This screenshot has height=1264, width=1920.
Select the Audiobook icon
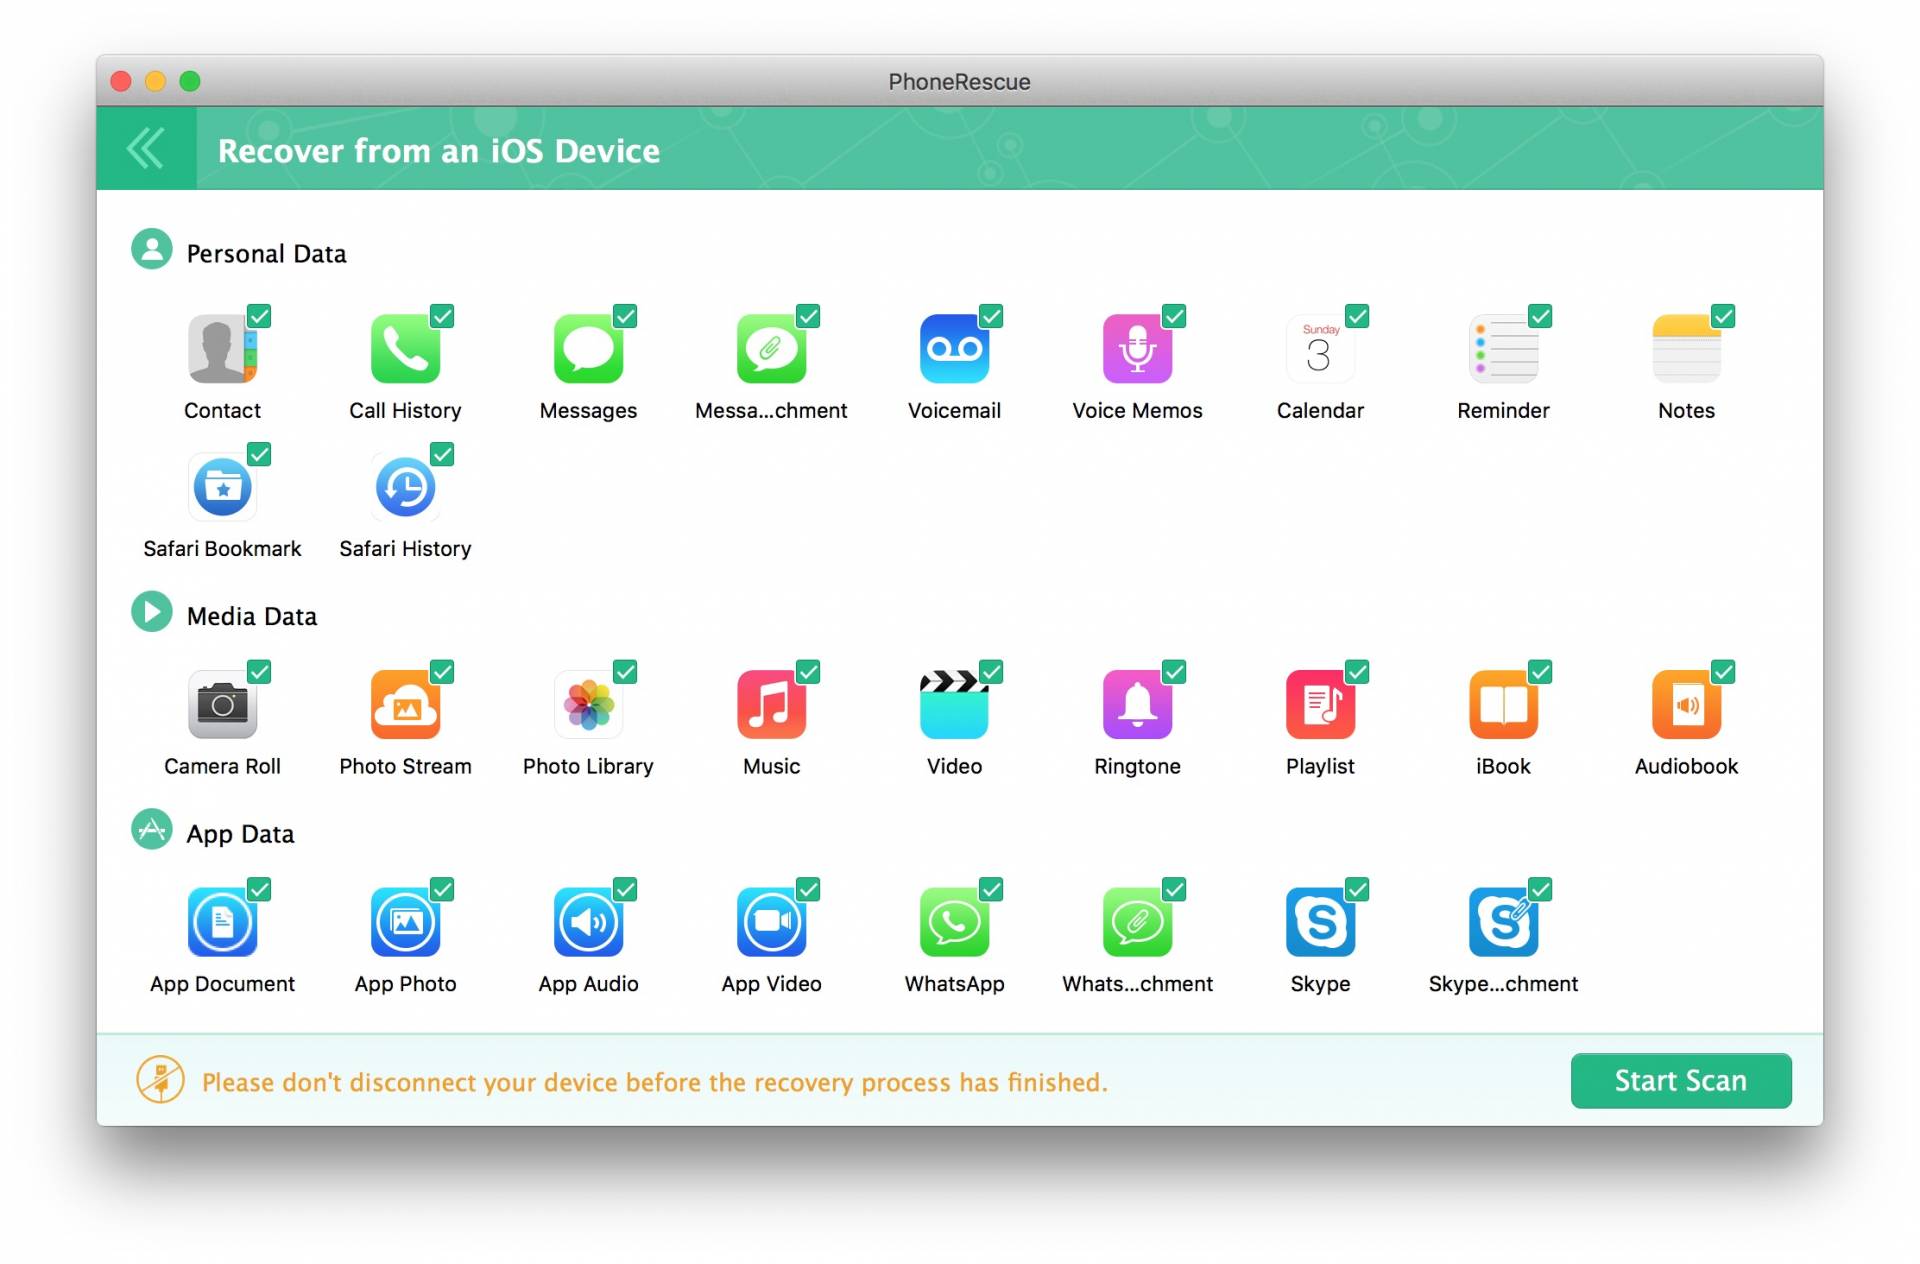point(1686,705)
